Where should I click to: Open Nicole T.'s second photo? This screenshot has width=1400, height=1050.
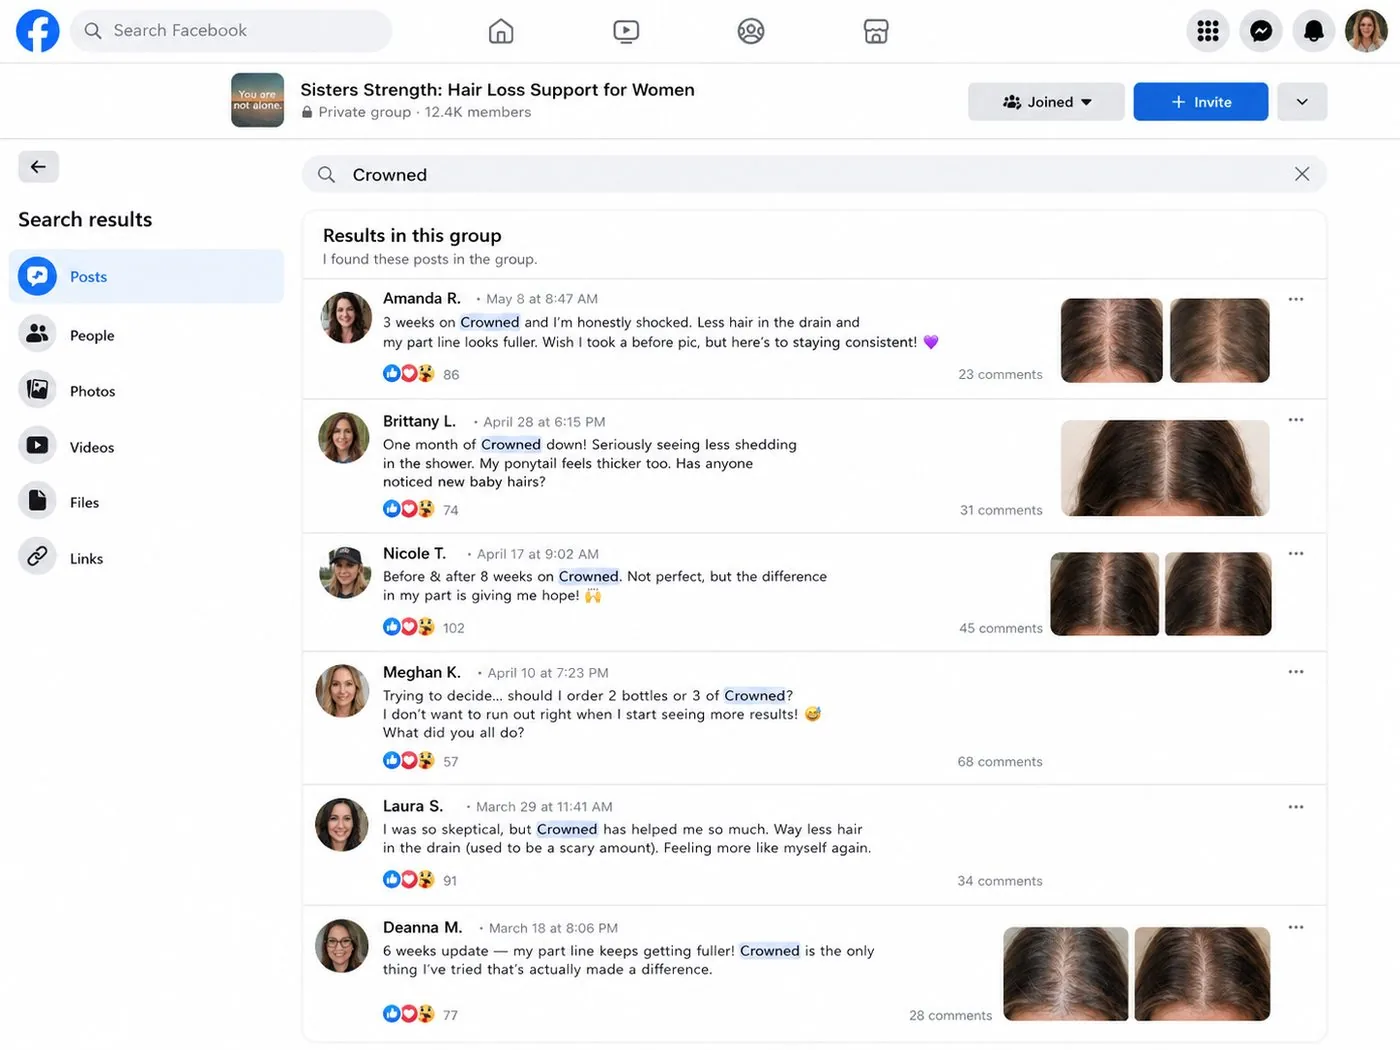(x=1218, y=594)
